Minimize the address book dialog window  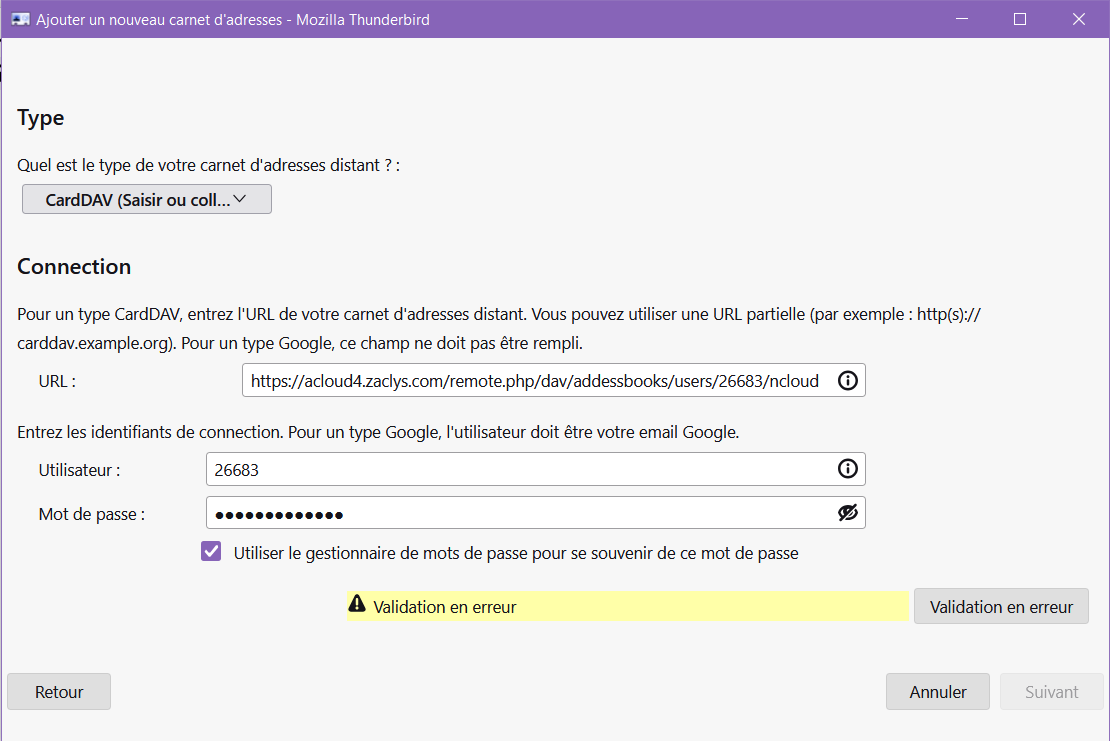point(960,19)
